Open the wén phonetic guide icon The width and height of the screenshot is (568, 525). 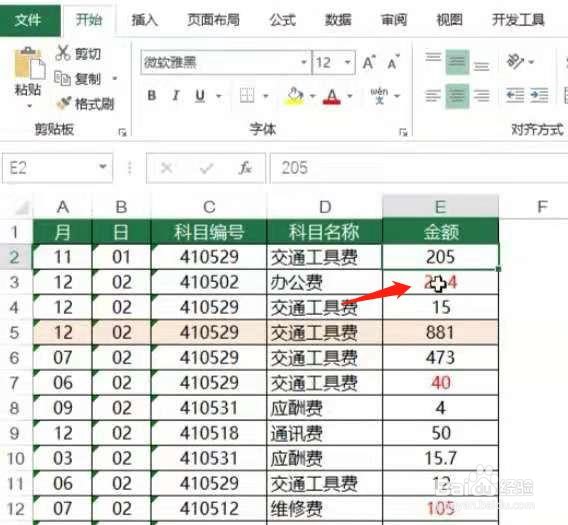(x=379, y=96)
